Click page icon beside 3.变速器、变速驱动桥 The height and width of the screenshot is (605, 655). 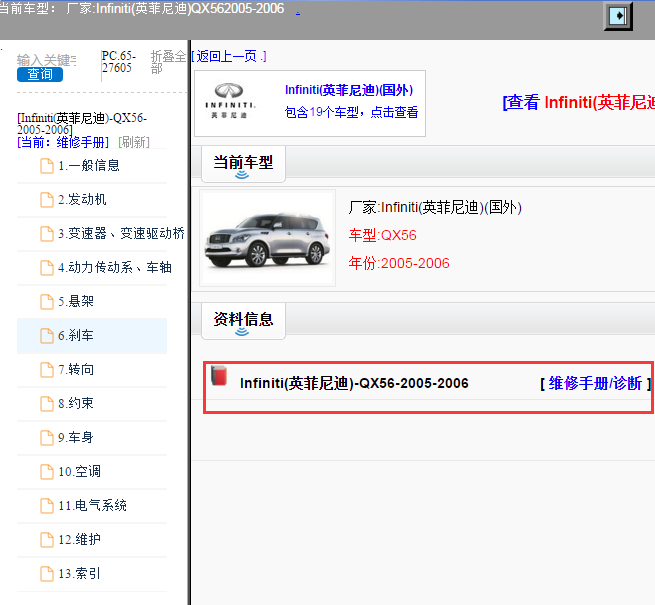coord(47,234)
